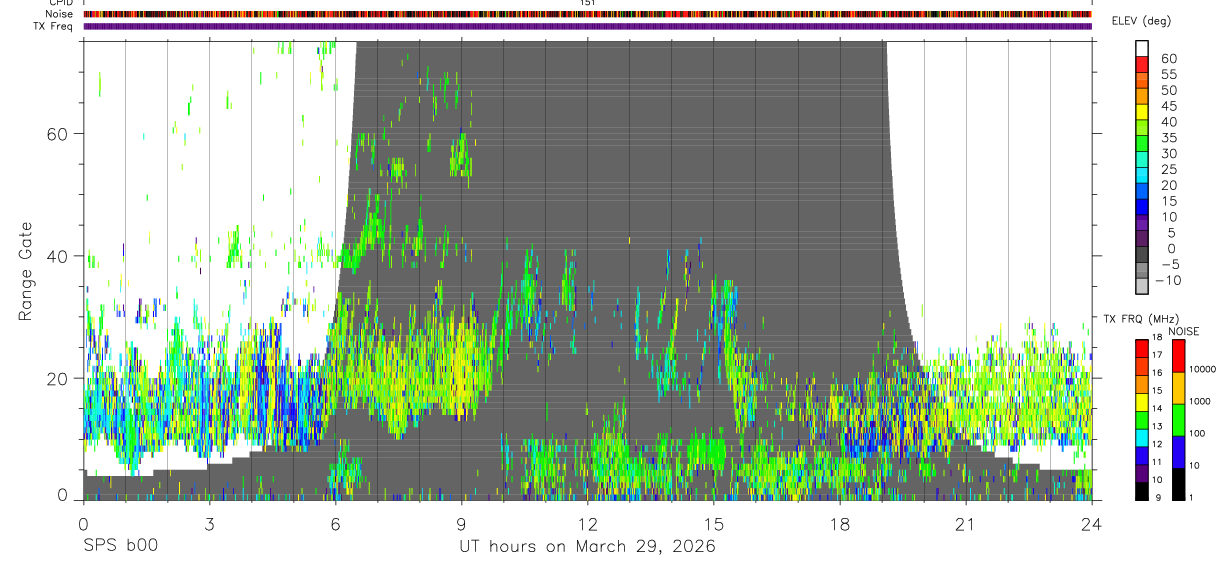The height and width of the screenshot is (567, 1228).
Task: Click the TX FRQ legend label '12'
Action: (x=1156, y=444)
